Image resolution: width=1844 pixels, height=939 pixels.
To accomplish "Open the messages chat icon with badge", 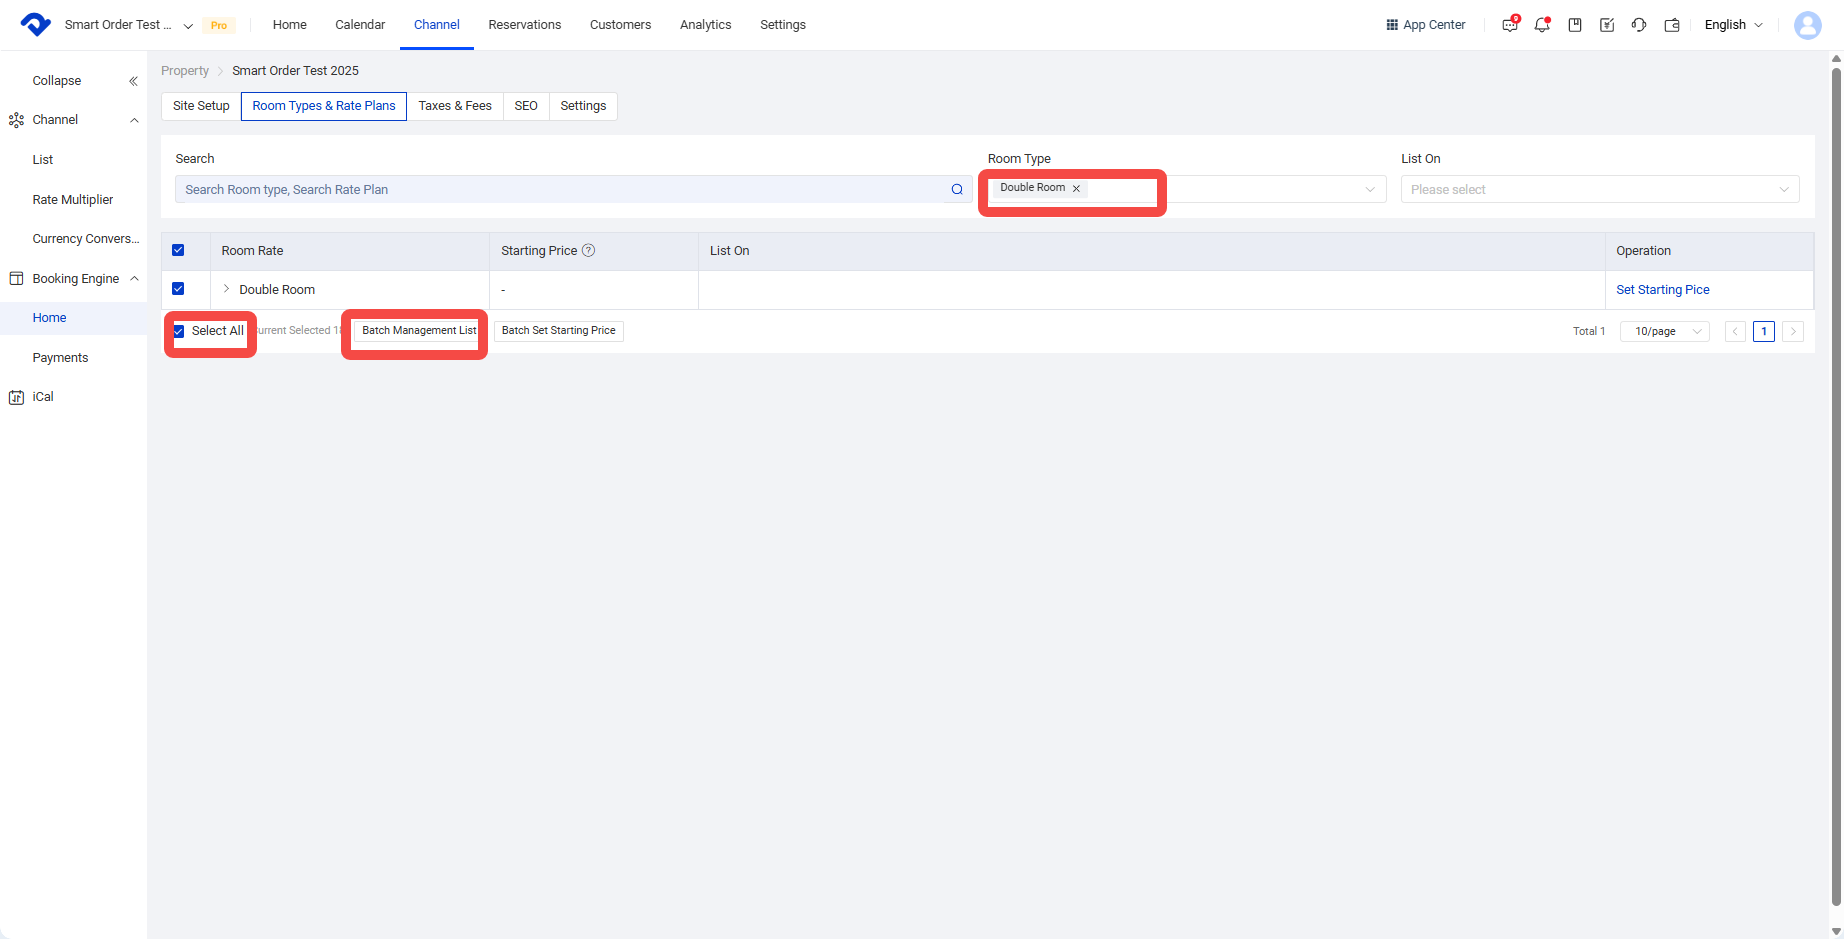I will (x=1510, y=25).
